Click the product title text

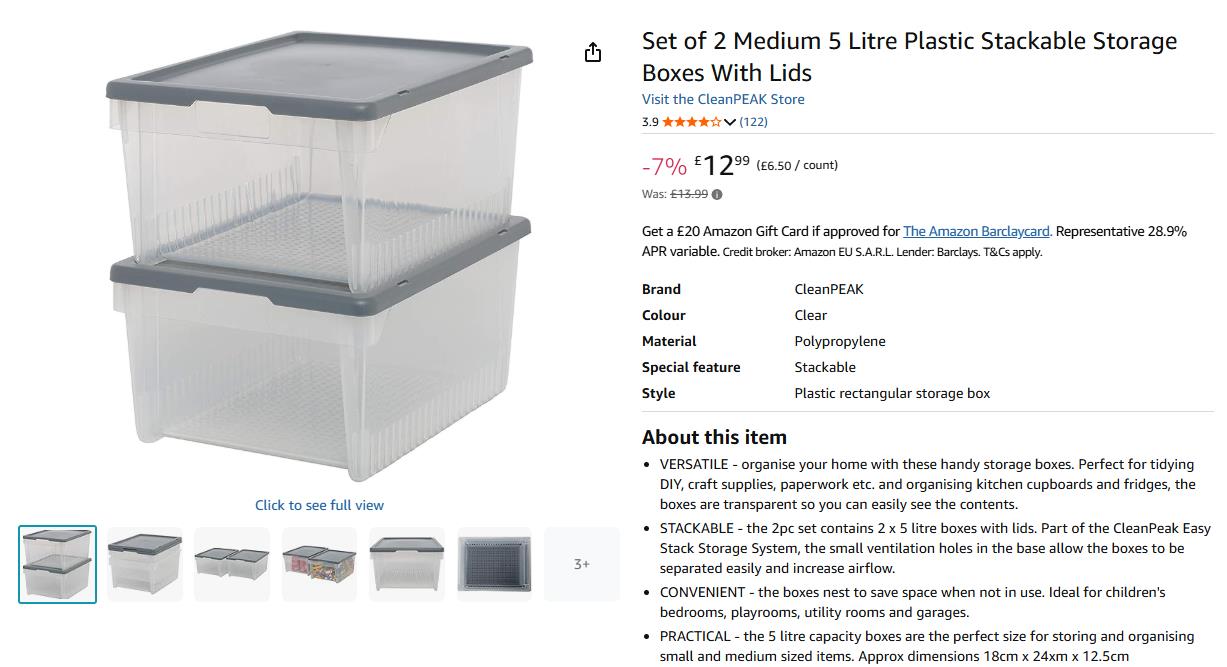(909, 56)
